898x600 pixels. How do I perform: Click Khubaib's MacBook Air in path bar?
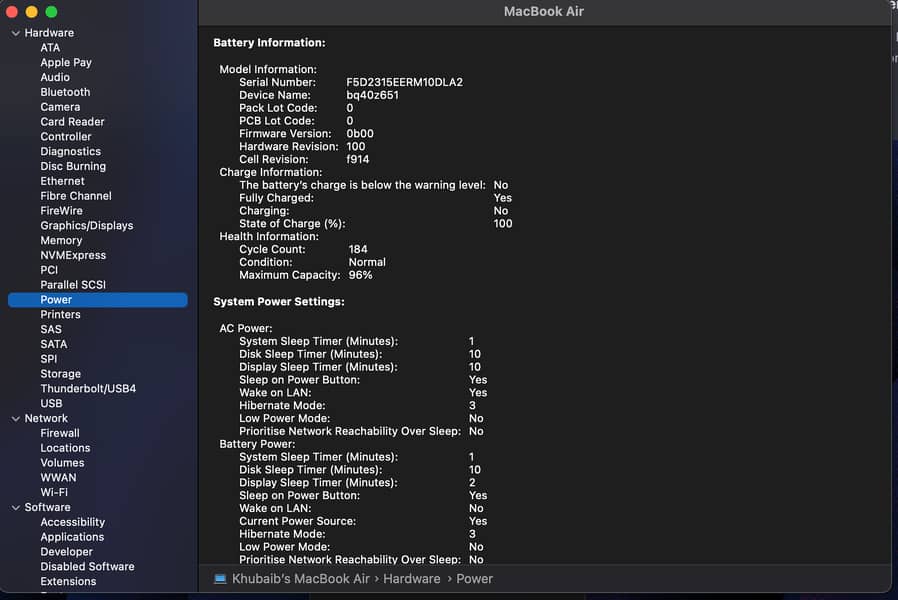coord(301,579)
